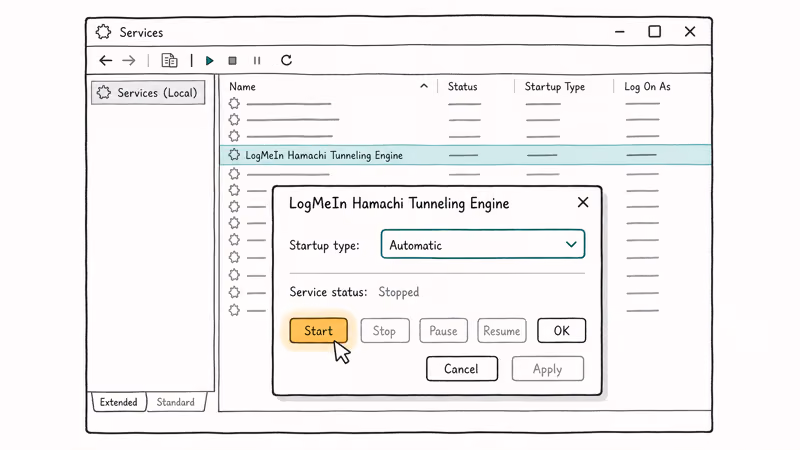Open the properties sheet toolbar icon
The height and width of the screenshot is (450, 800).
pyautogui.click(x=169, y=61)
